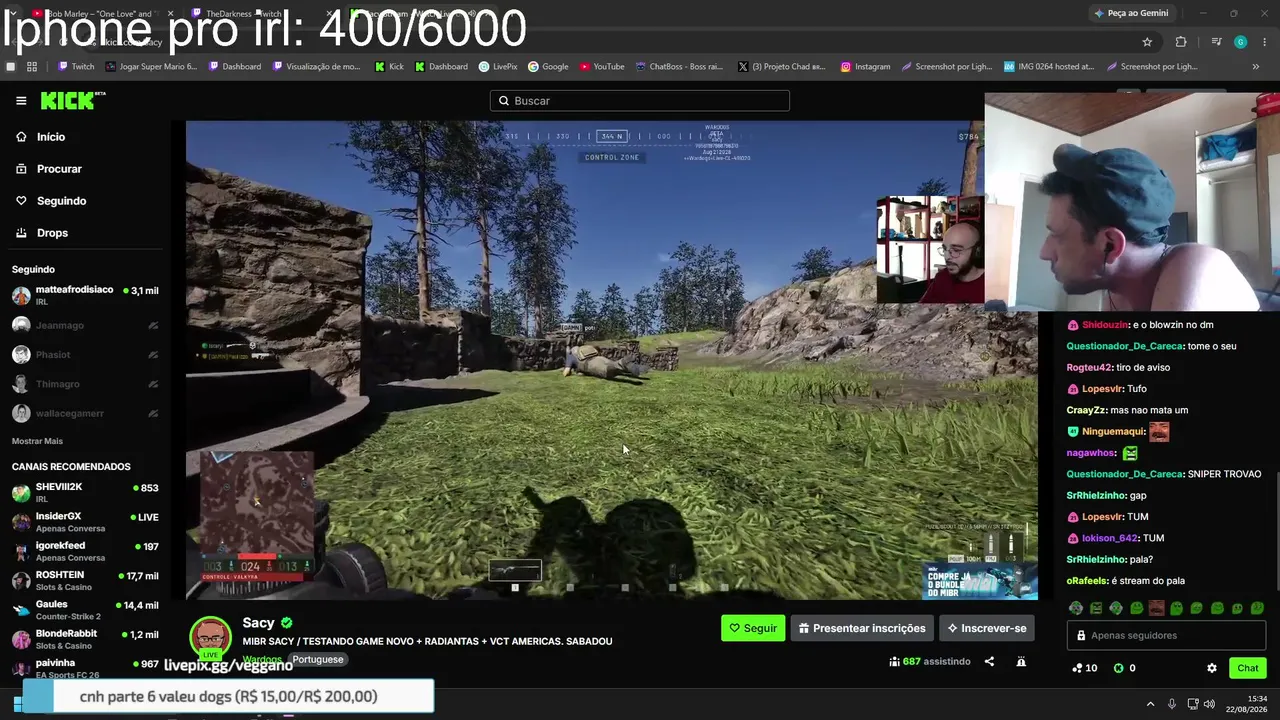Viewport: 1280px width, 720px height.
Task: Click the Procurar browse icon
Action: pos(21,169)
